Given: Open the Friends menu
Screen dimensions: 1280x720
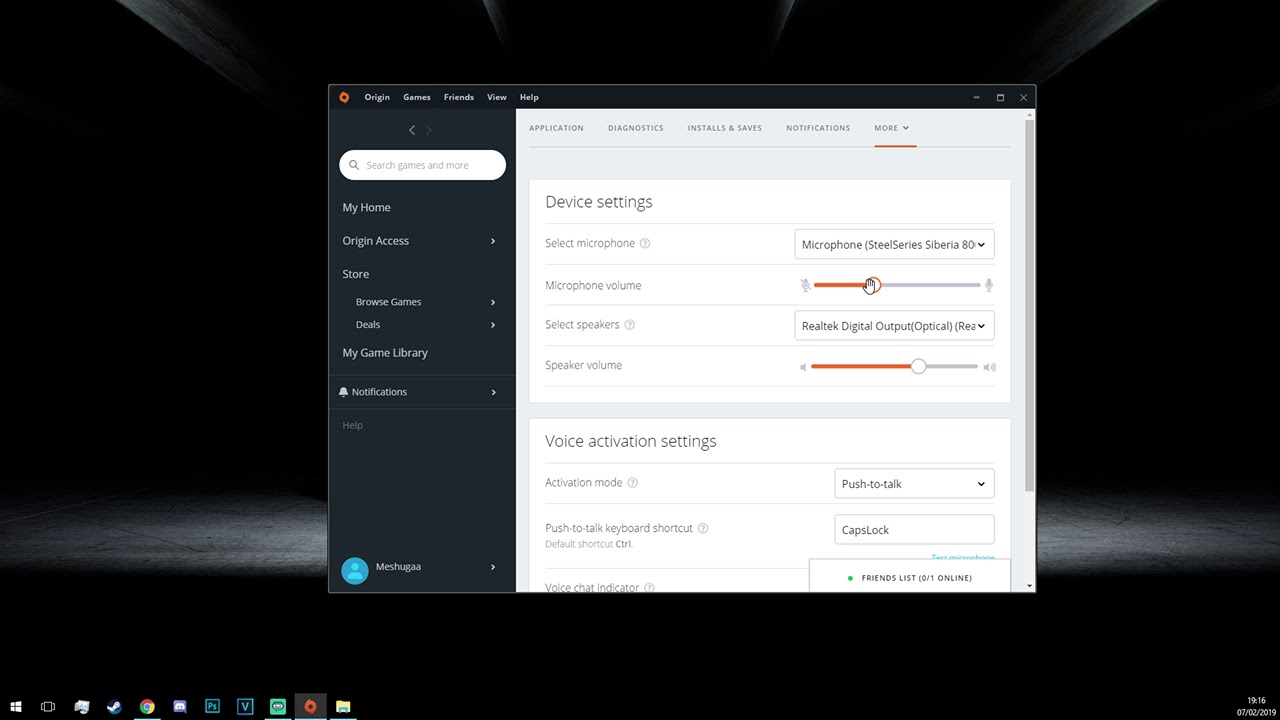Looking at the screenshot, I should point(459,97).
